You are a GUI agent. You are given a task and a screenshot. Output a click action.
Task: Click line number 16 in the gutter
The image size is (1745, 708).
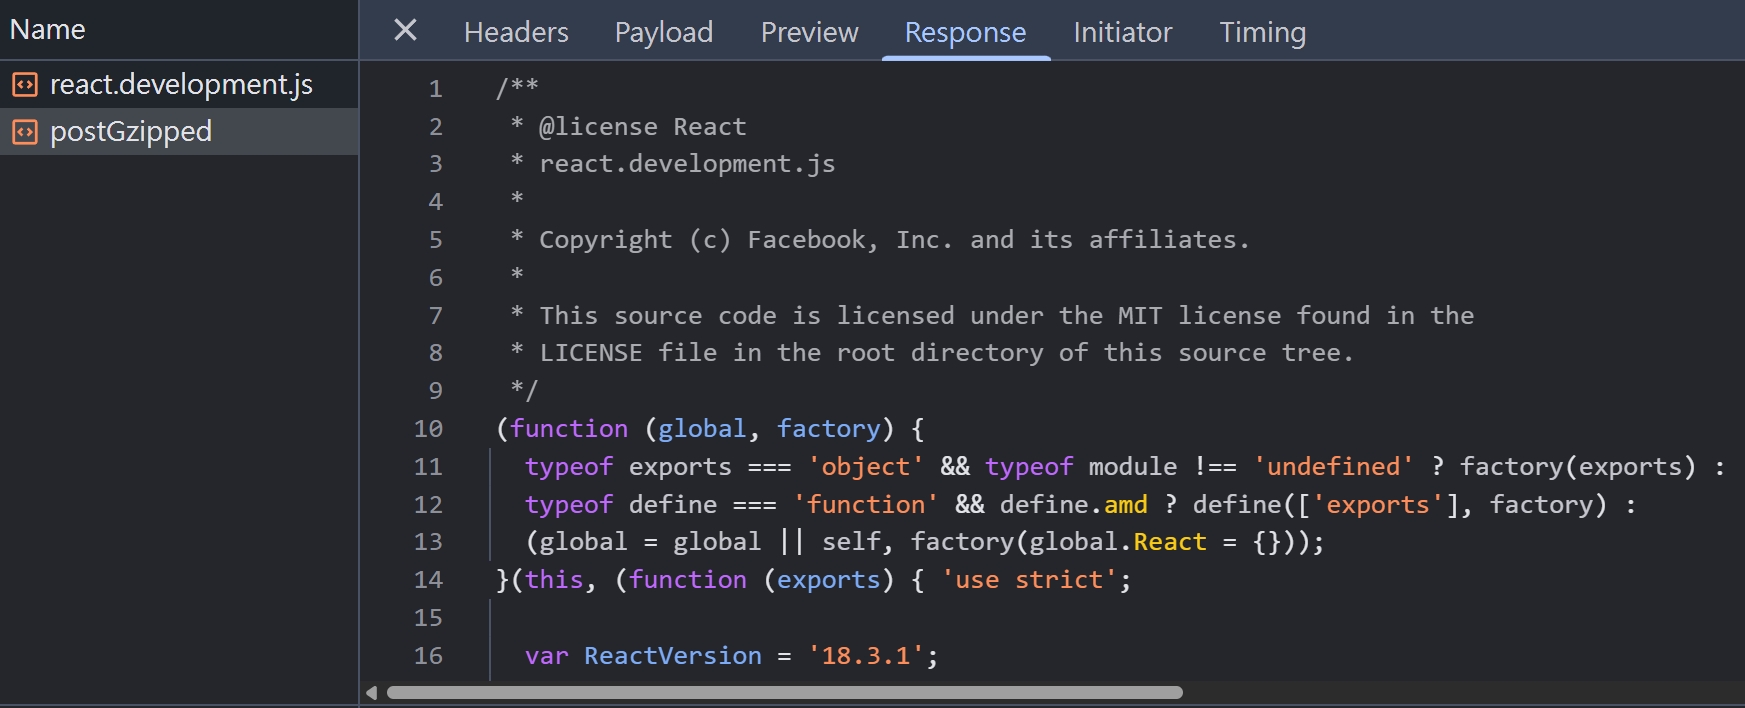[428, 656]
